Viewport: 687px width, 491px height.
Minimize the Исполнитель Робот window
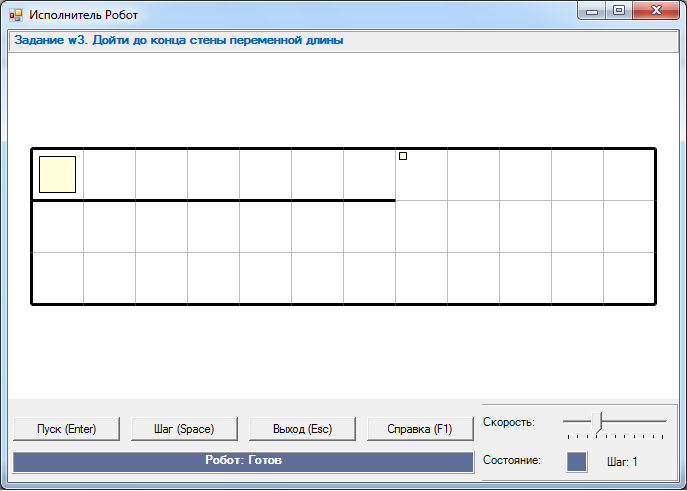[x=593, y=11]
